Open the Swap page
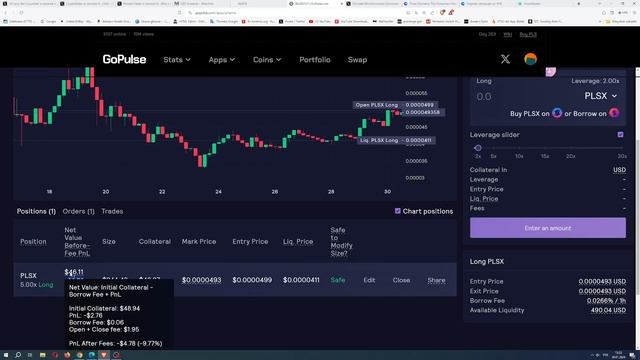The width and height of the screenshot is (640, 360). [357, 60]
